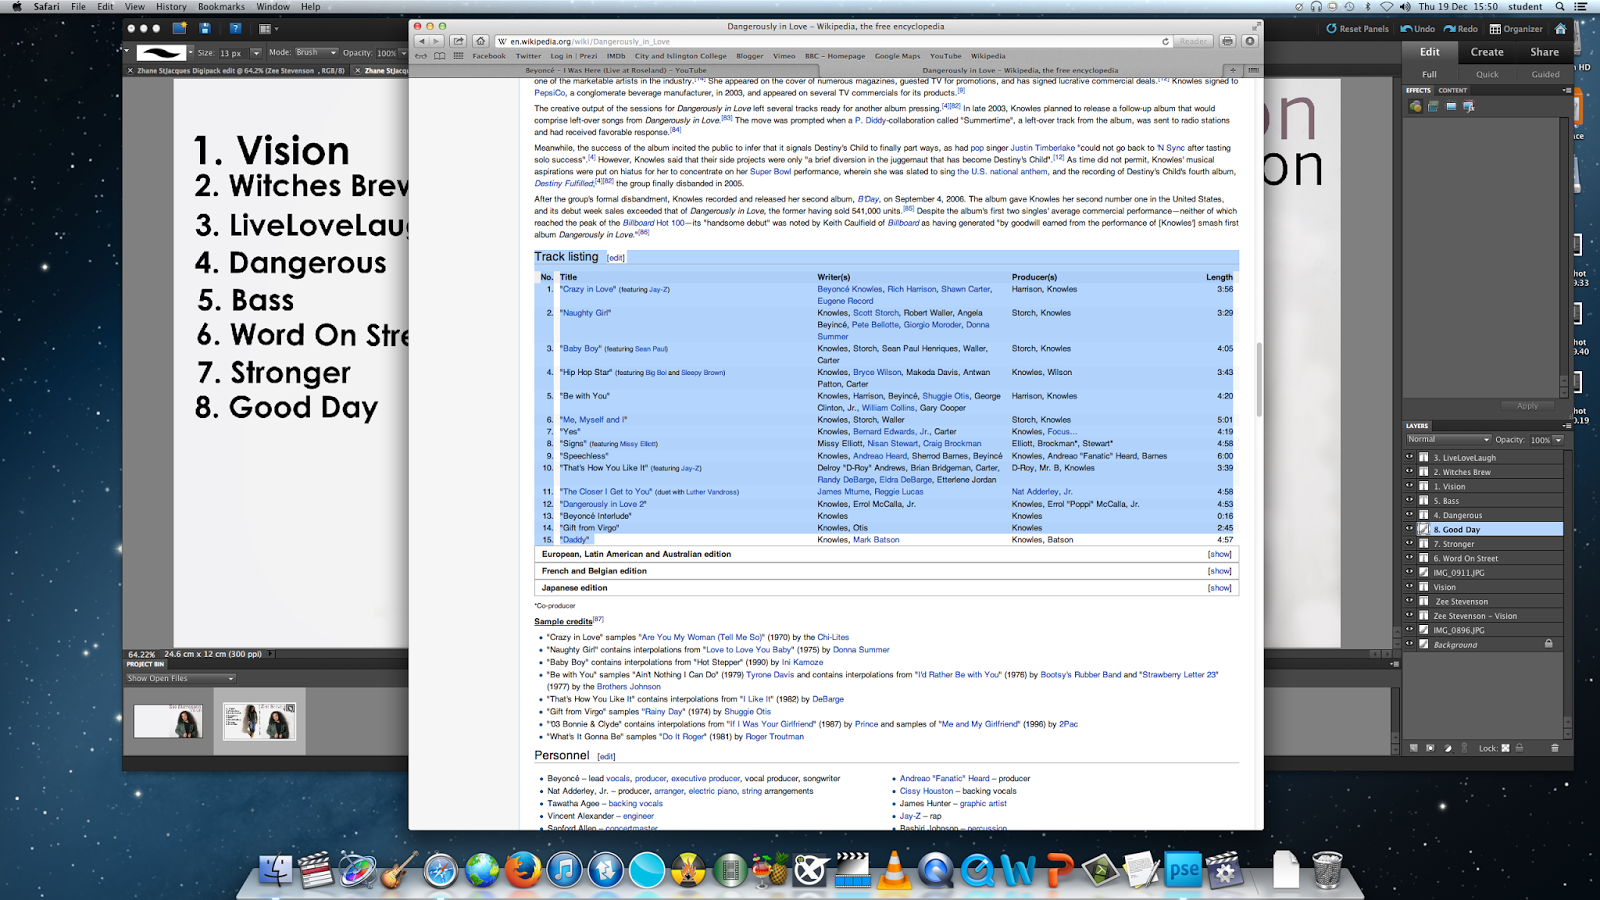The height and width of the screenshot is (900, 1600).
Task: Reload the Wikipedia page in Safari
Action: pos(1165,42)
